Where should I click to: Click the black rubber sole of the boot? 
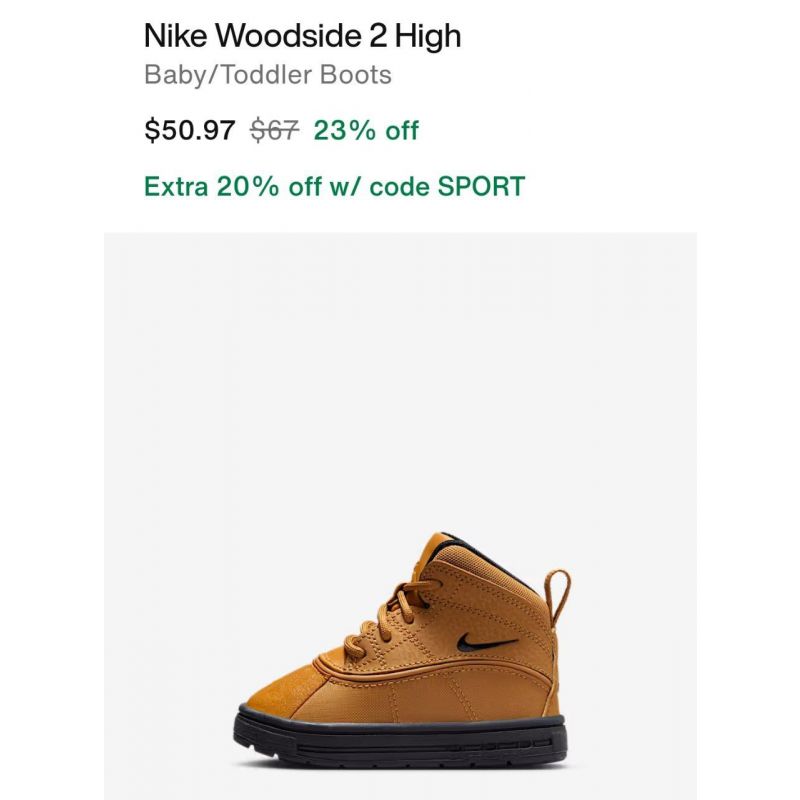(x=401, y=736)
